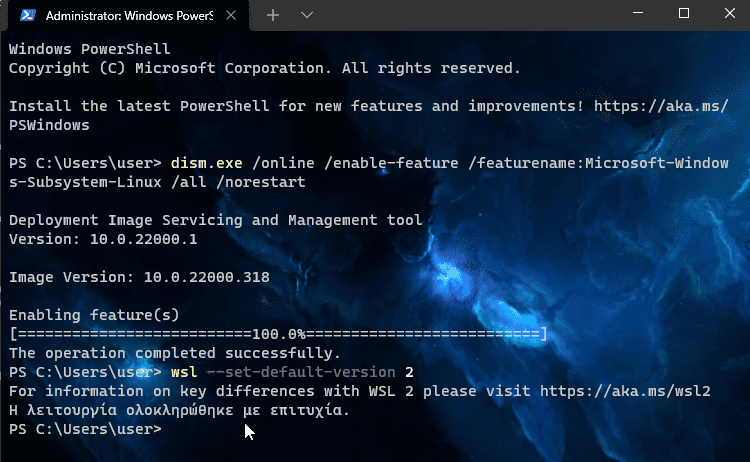750x462 pixels.
Task: Click the Greek success message line
Action: click(179, 410)
